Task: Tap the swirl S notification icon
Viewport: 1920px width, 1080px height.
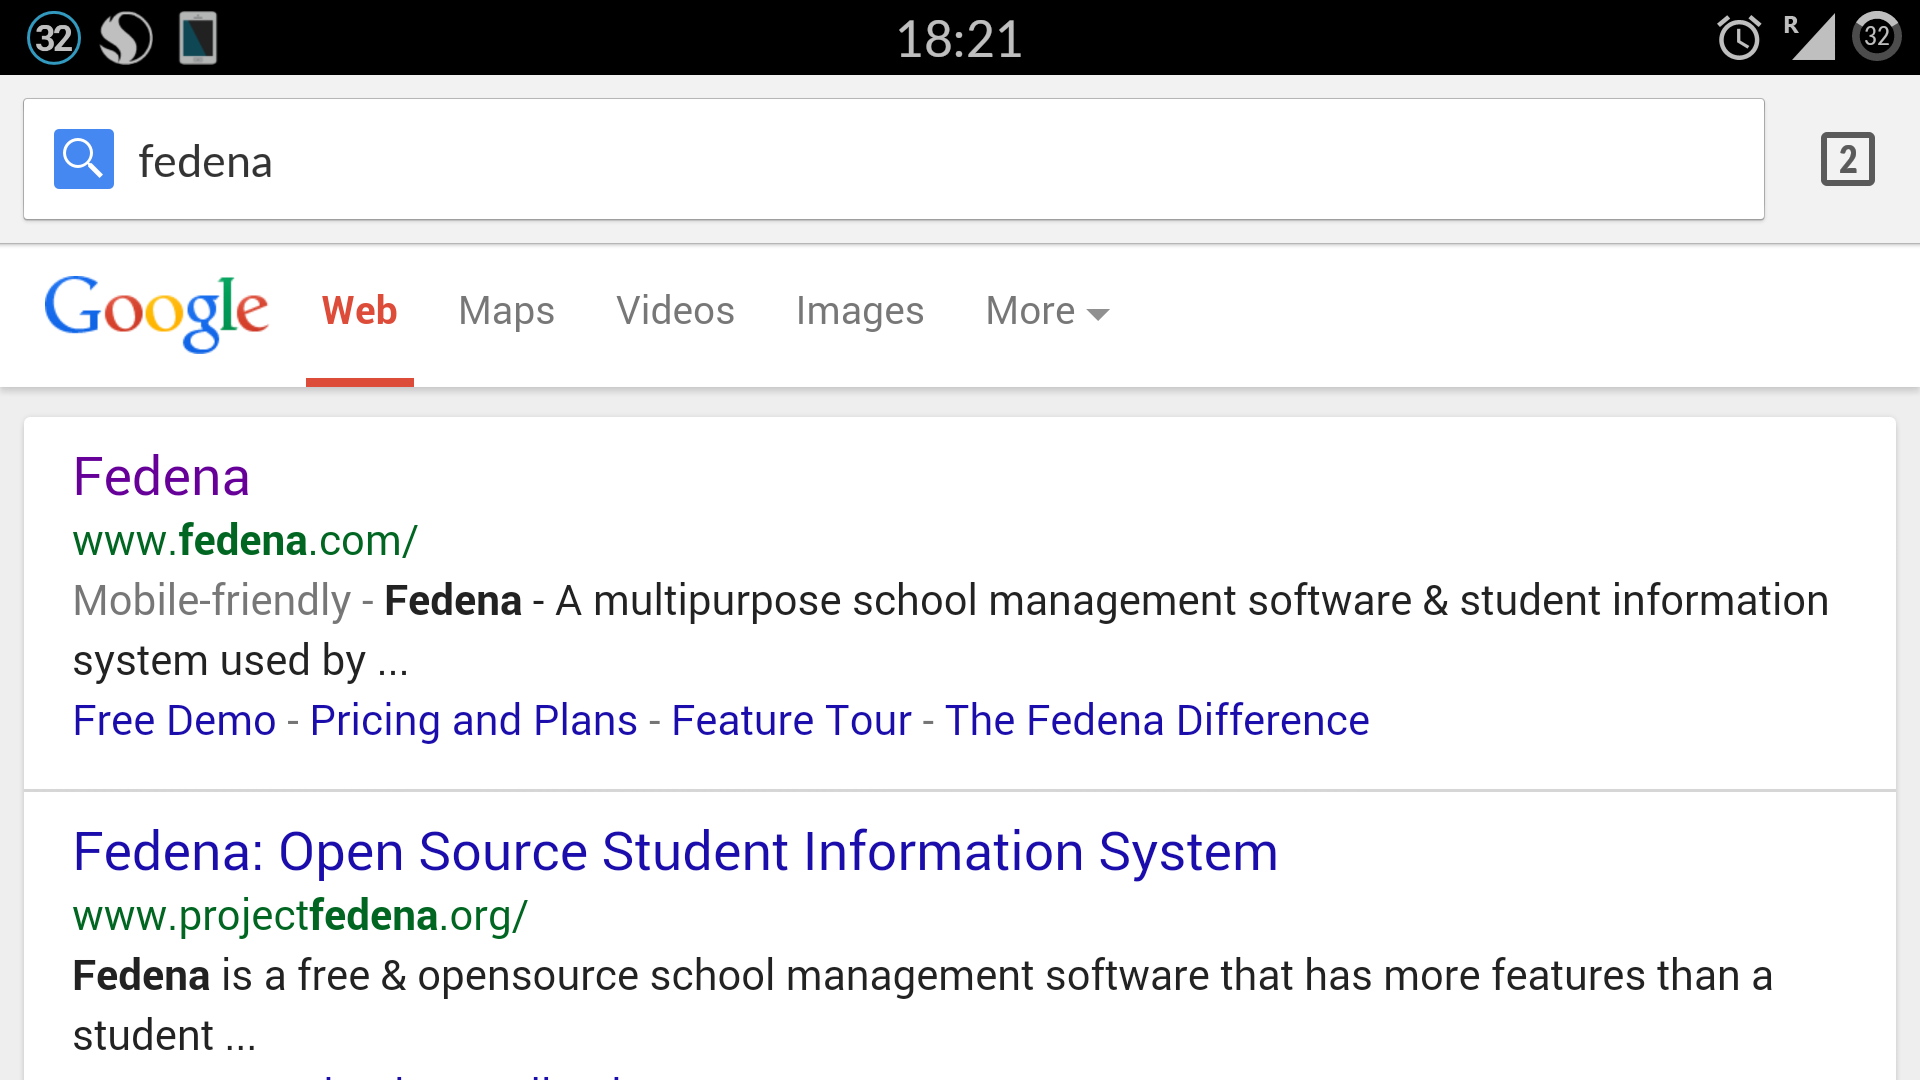Action: (x=126, y=38)
